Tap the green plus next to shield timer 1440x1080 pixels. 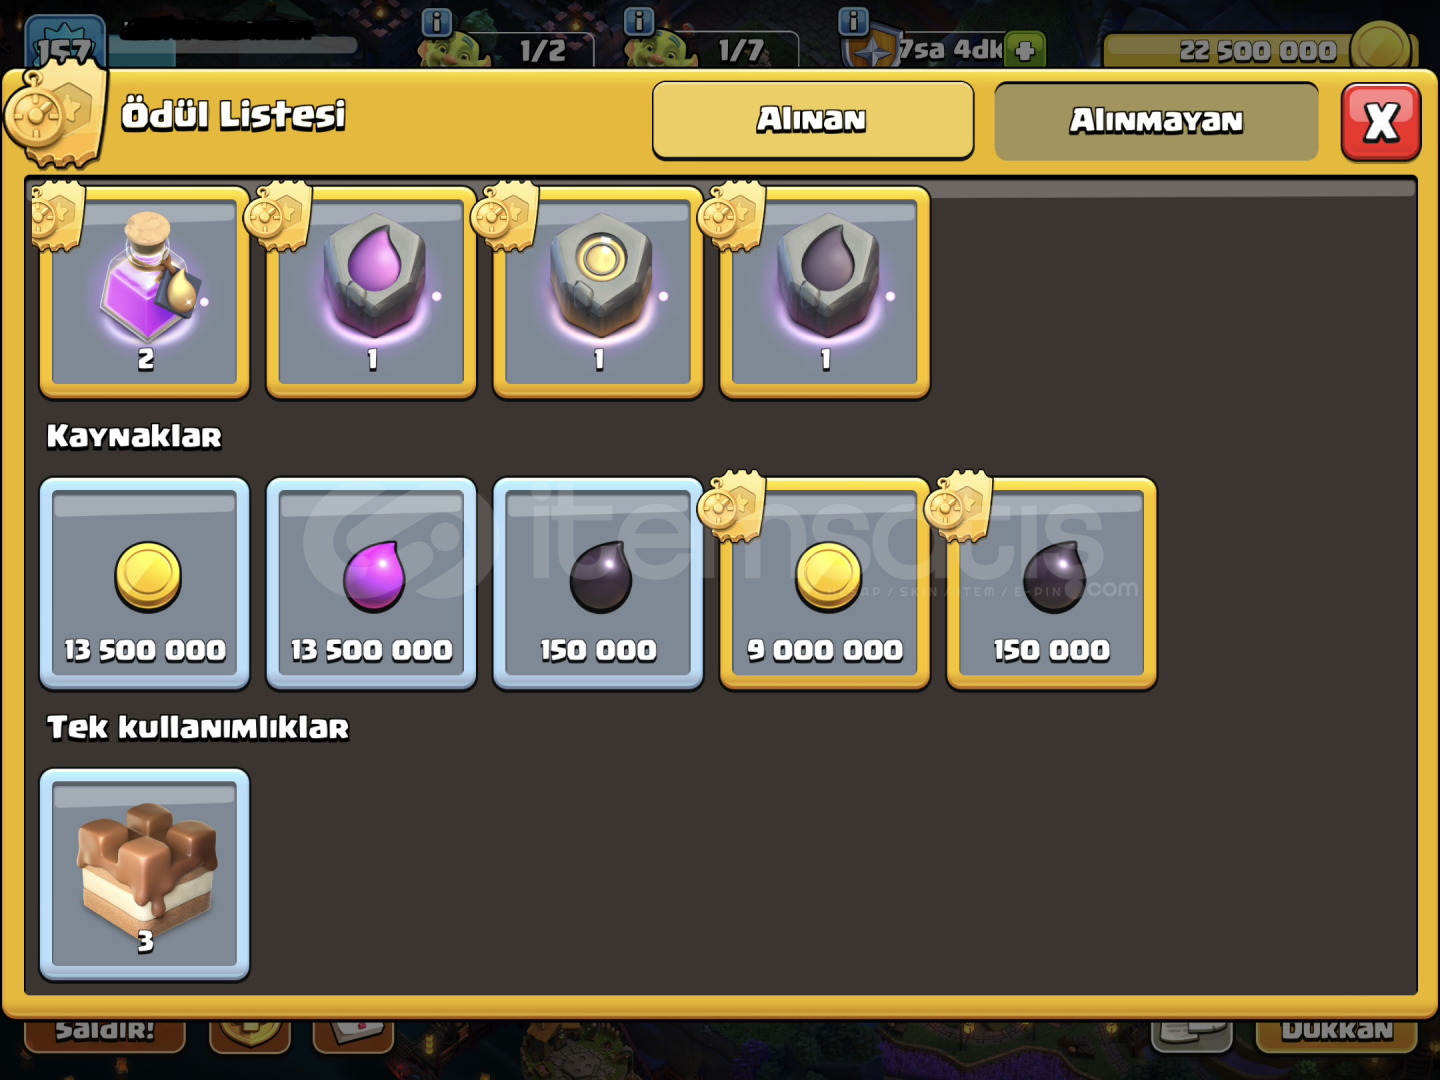tap(1025, 50)
